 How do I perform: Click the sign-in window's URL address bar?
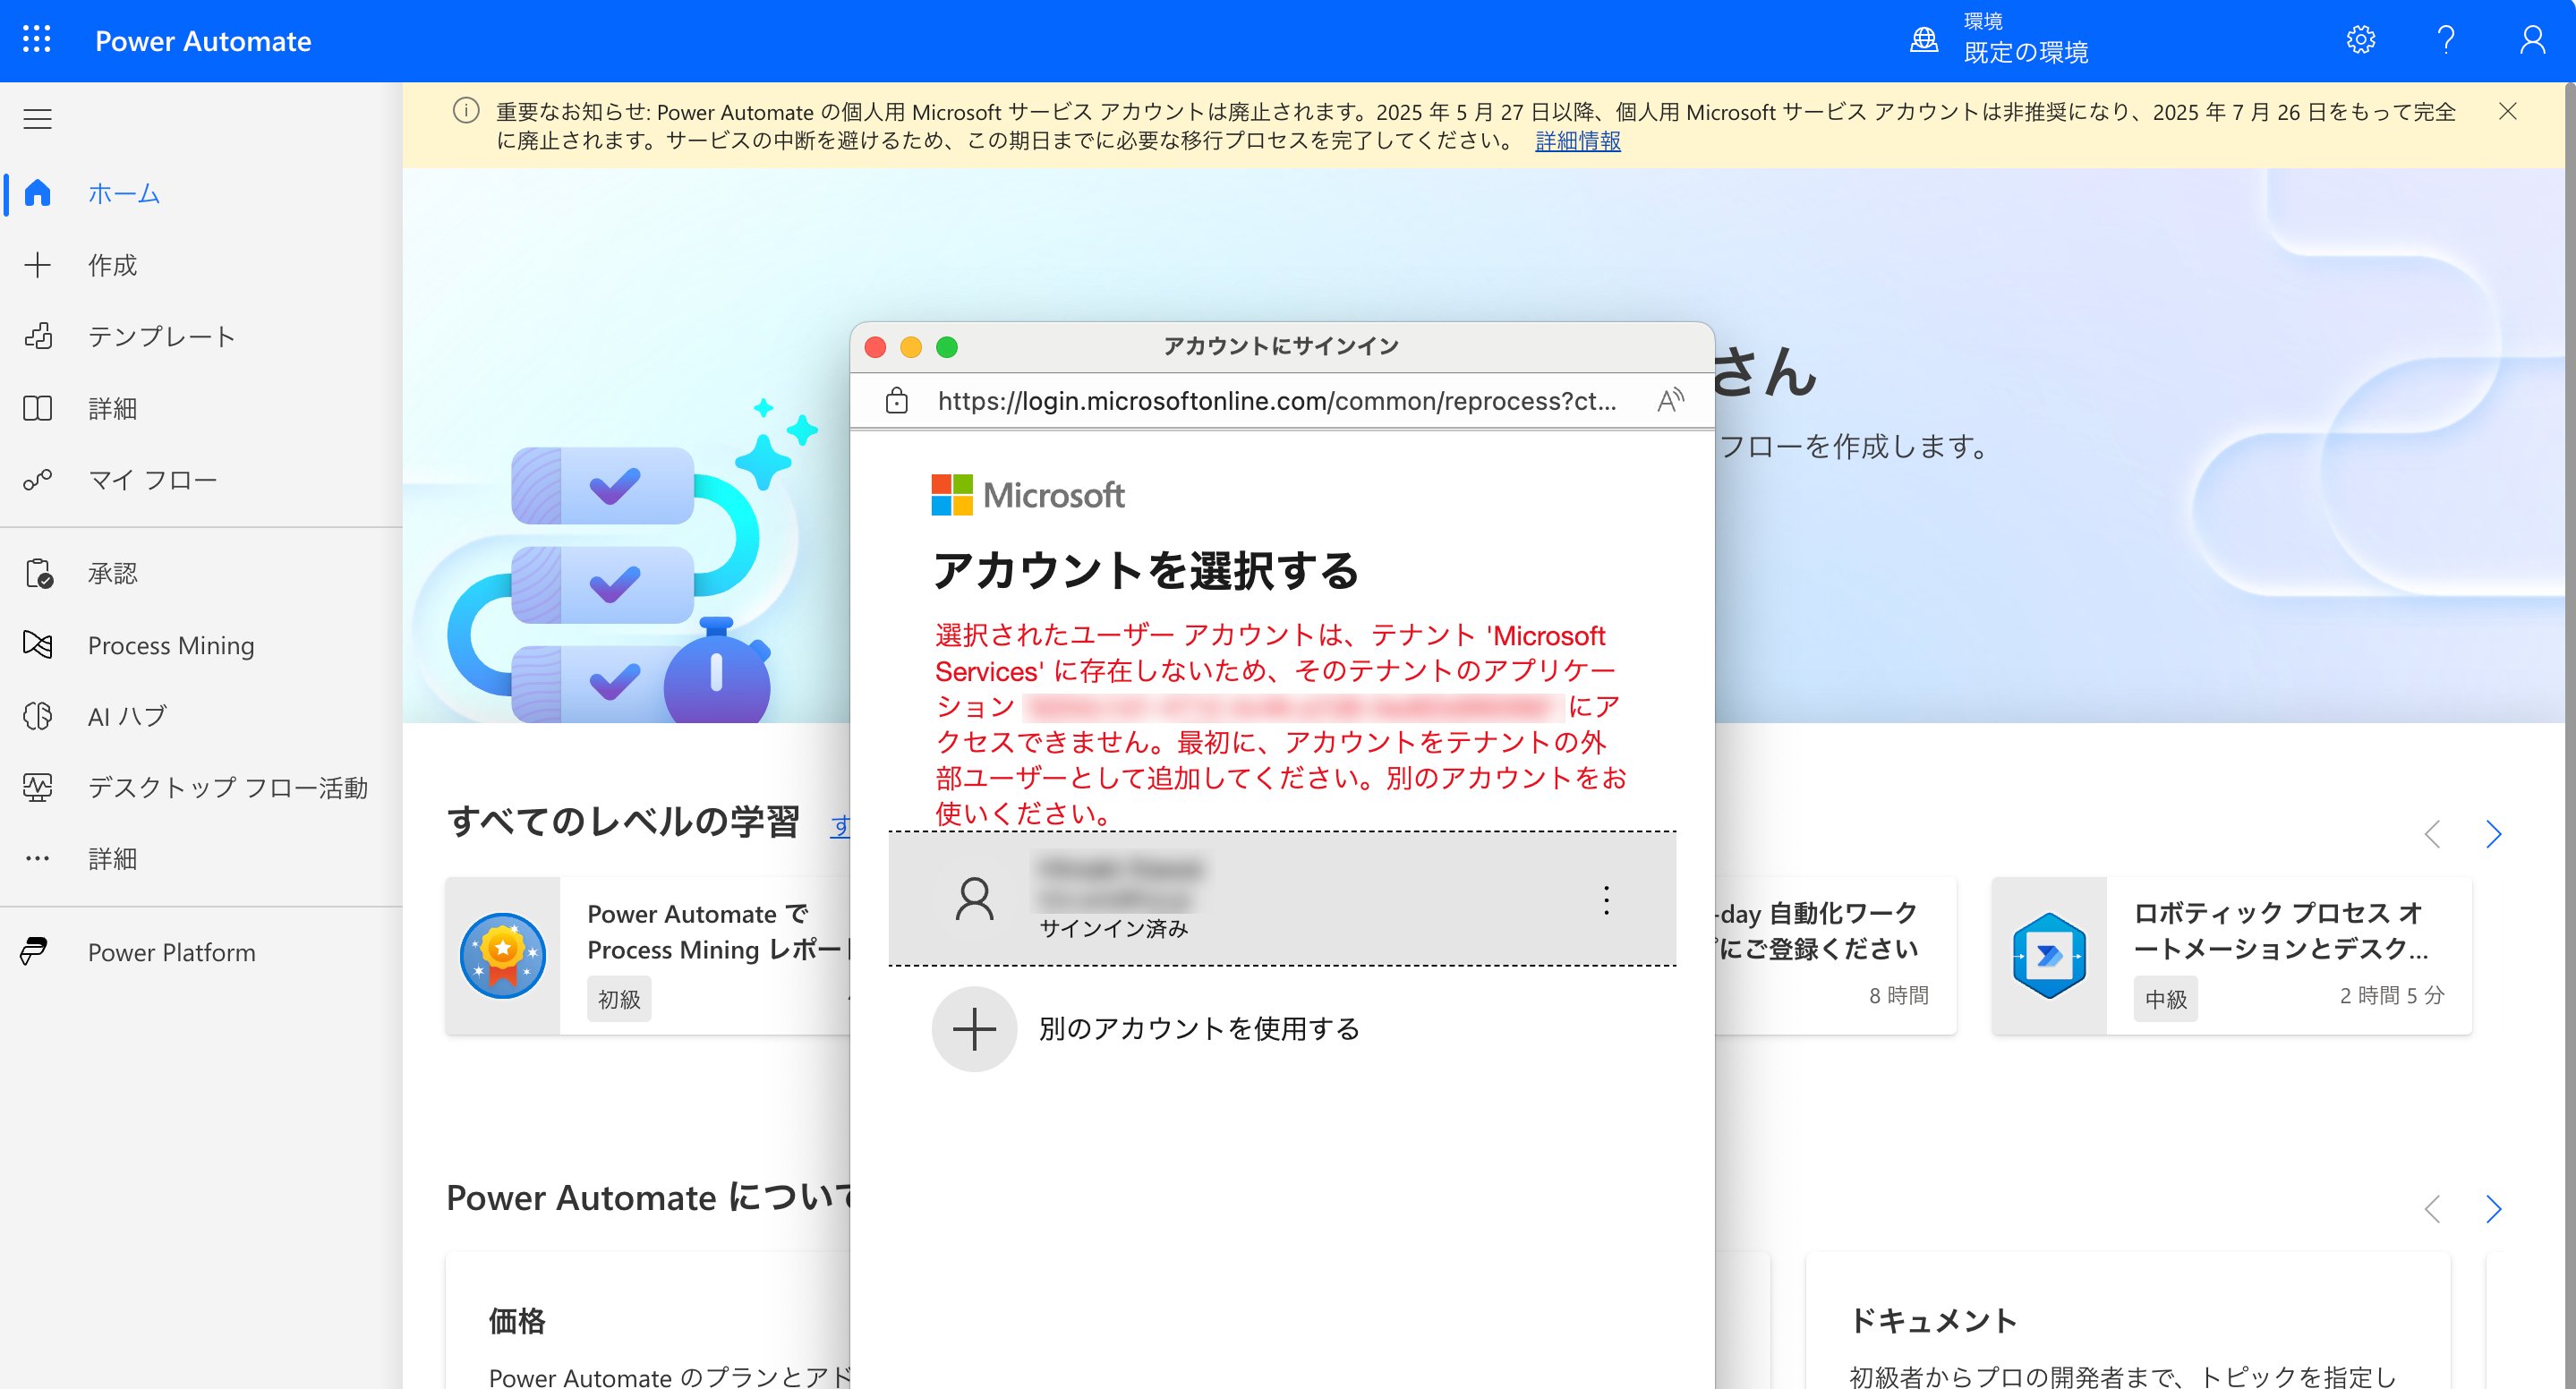click(1276, 401)
